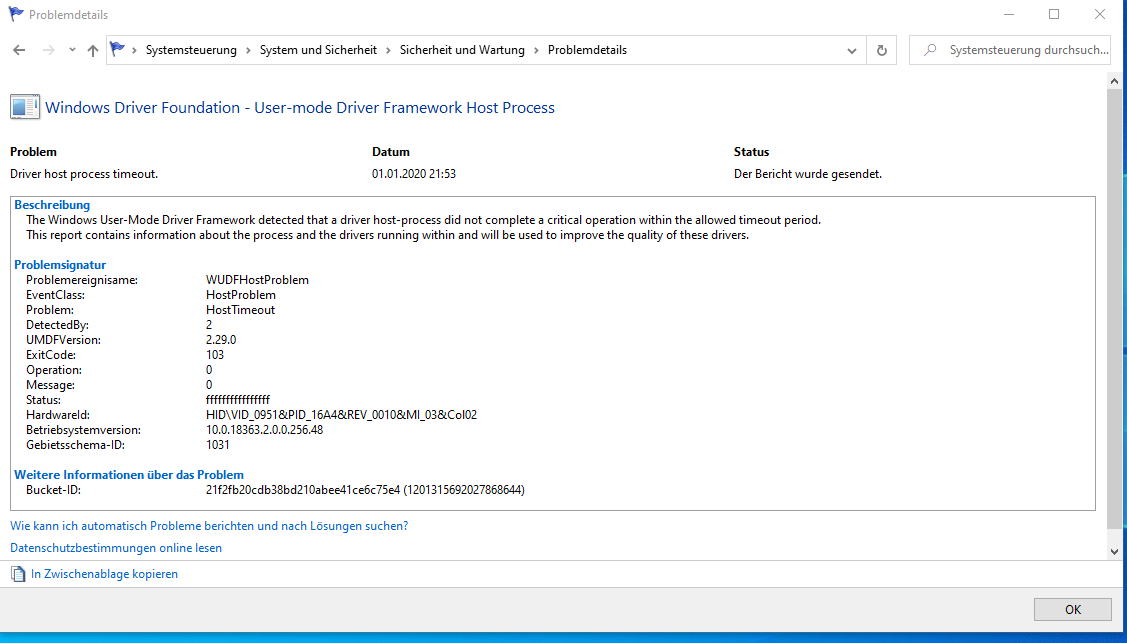The image size is (1127, 643).
Task: Click the Problemsignatur section heading
Action: (x=60, y=264)
